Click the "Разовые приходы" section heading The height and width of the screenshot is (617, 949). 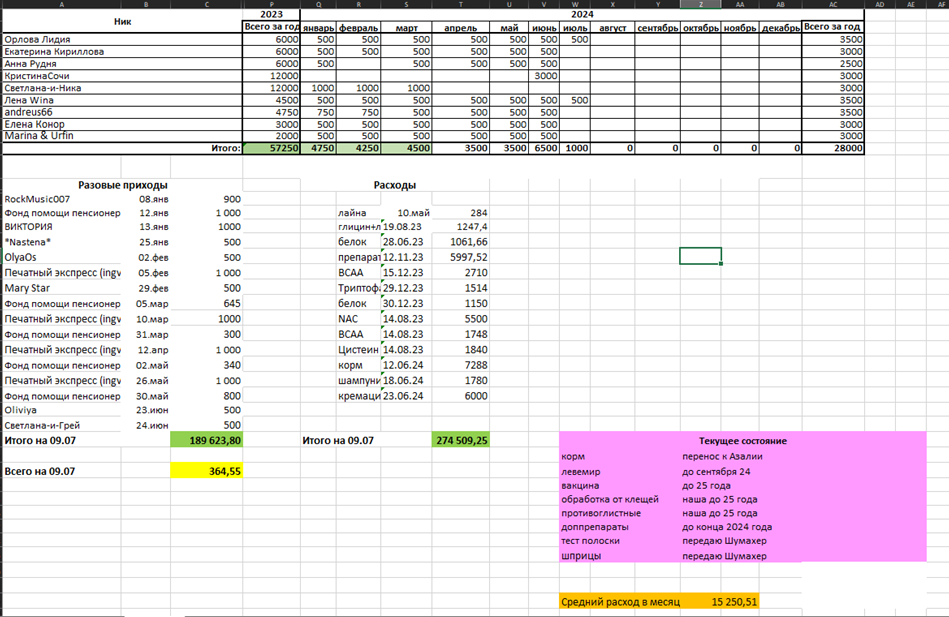pyautogui.click(x=123, y=185)
